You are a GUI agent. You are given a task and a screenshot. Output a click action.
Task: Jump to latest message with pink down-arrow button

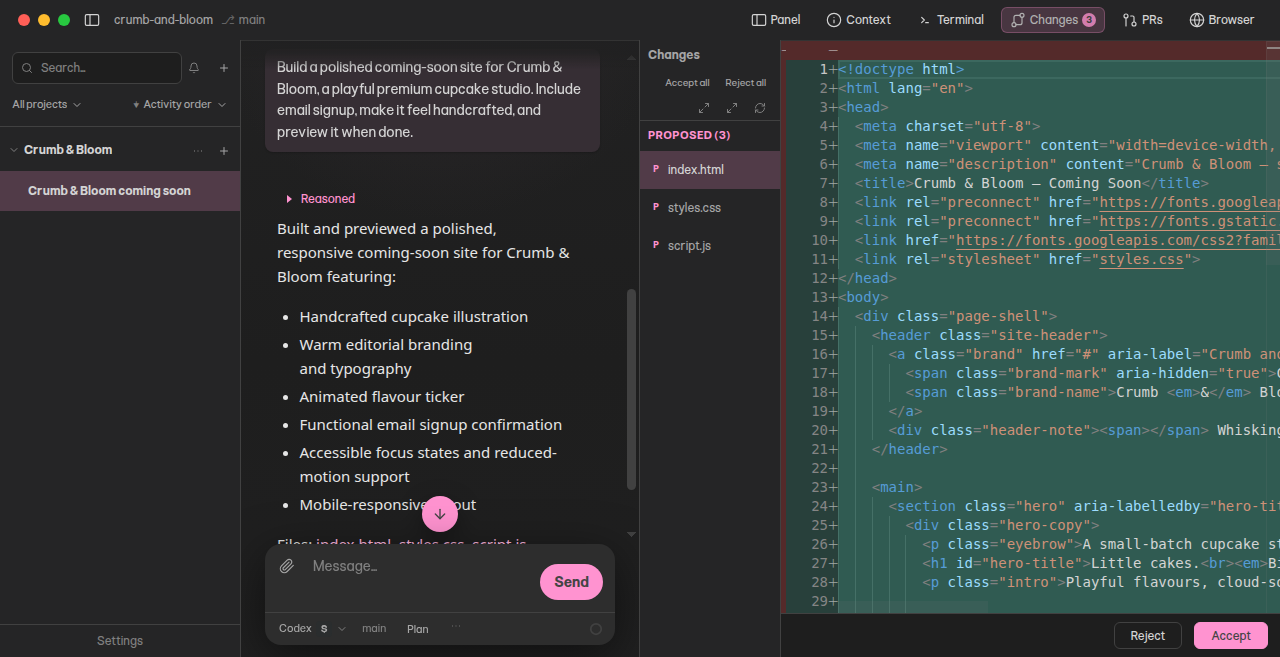pos(440,513)
